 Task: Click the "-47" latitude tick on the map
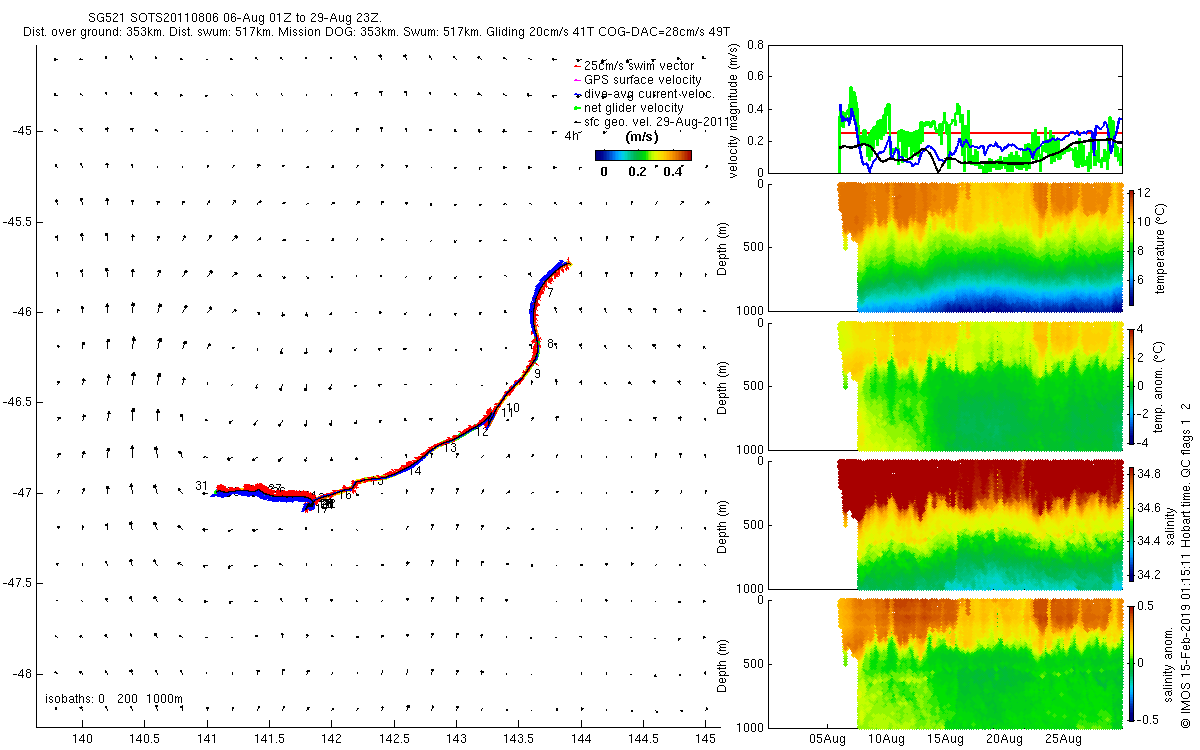pyautogui.click(x=21, y=493)
